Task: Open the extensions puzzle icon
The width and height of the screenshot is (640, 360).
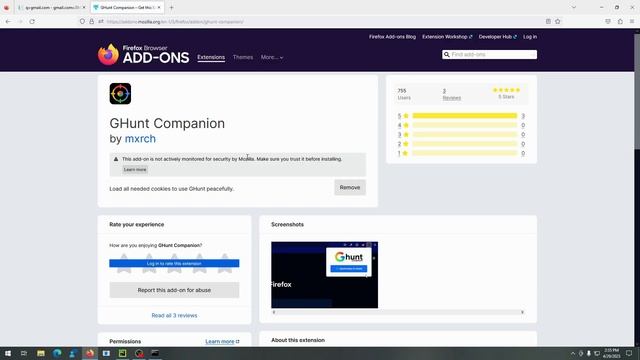Action: click(x=620, y=21)
